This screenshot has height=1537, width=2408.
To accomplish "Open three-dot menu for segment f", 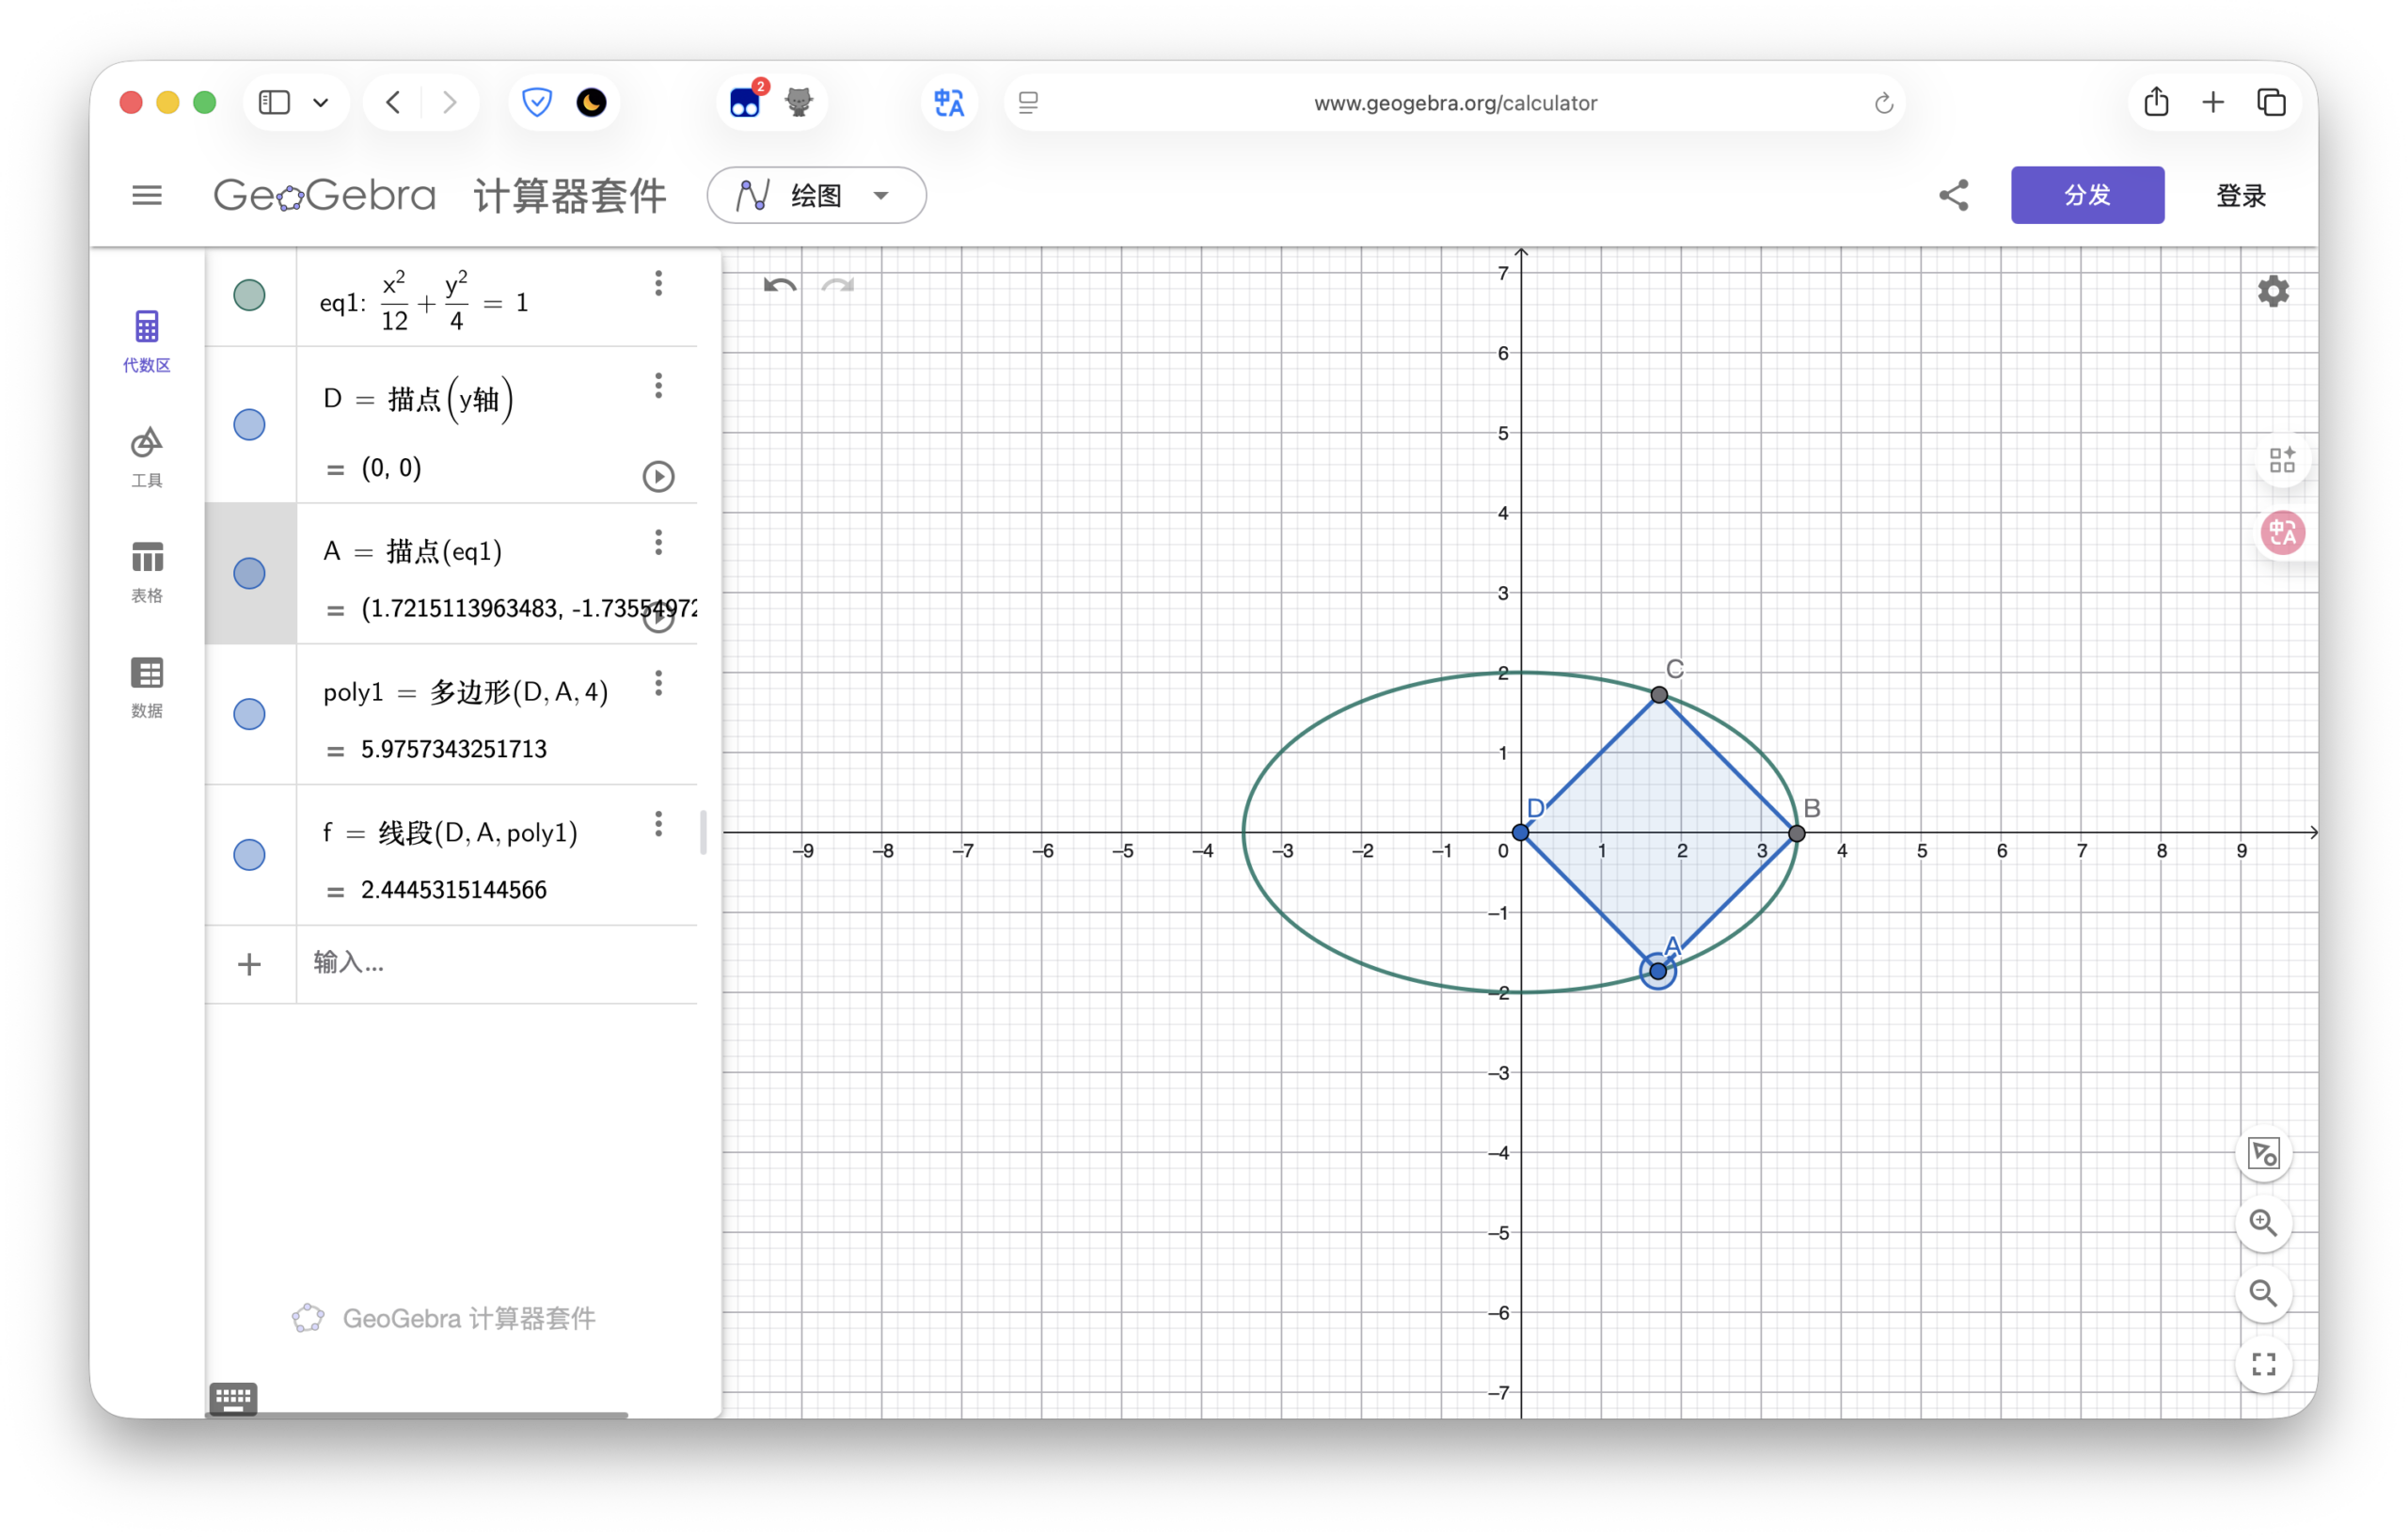I will pos(658,824).
